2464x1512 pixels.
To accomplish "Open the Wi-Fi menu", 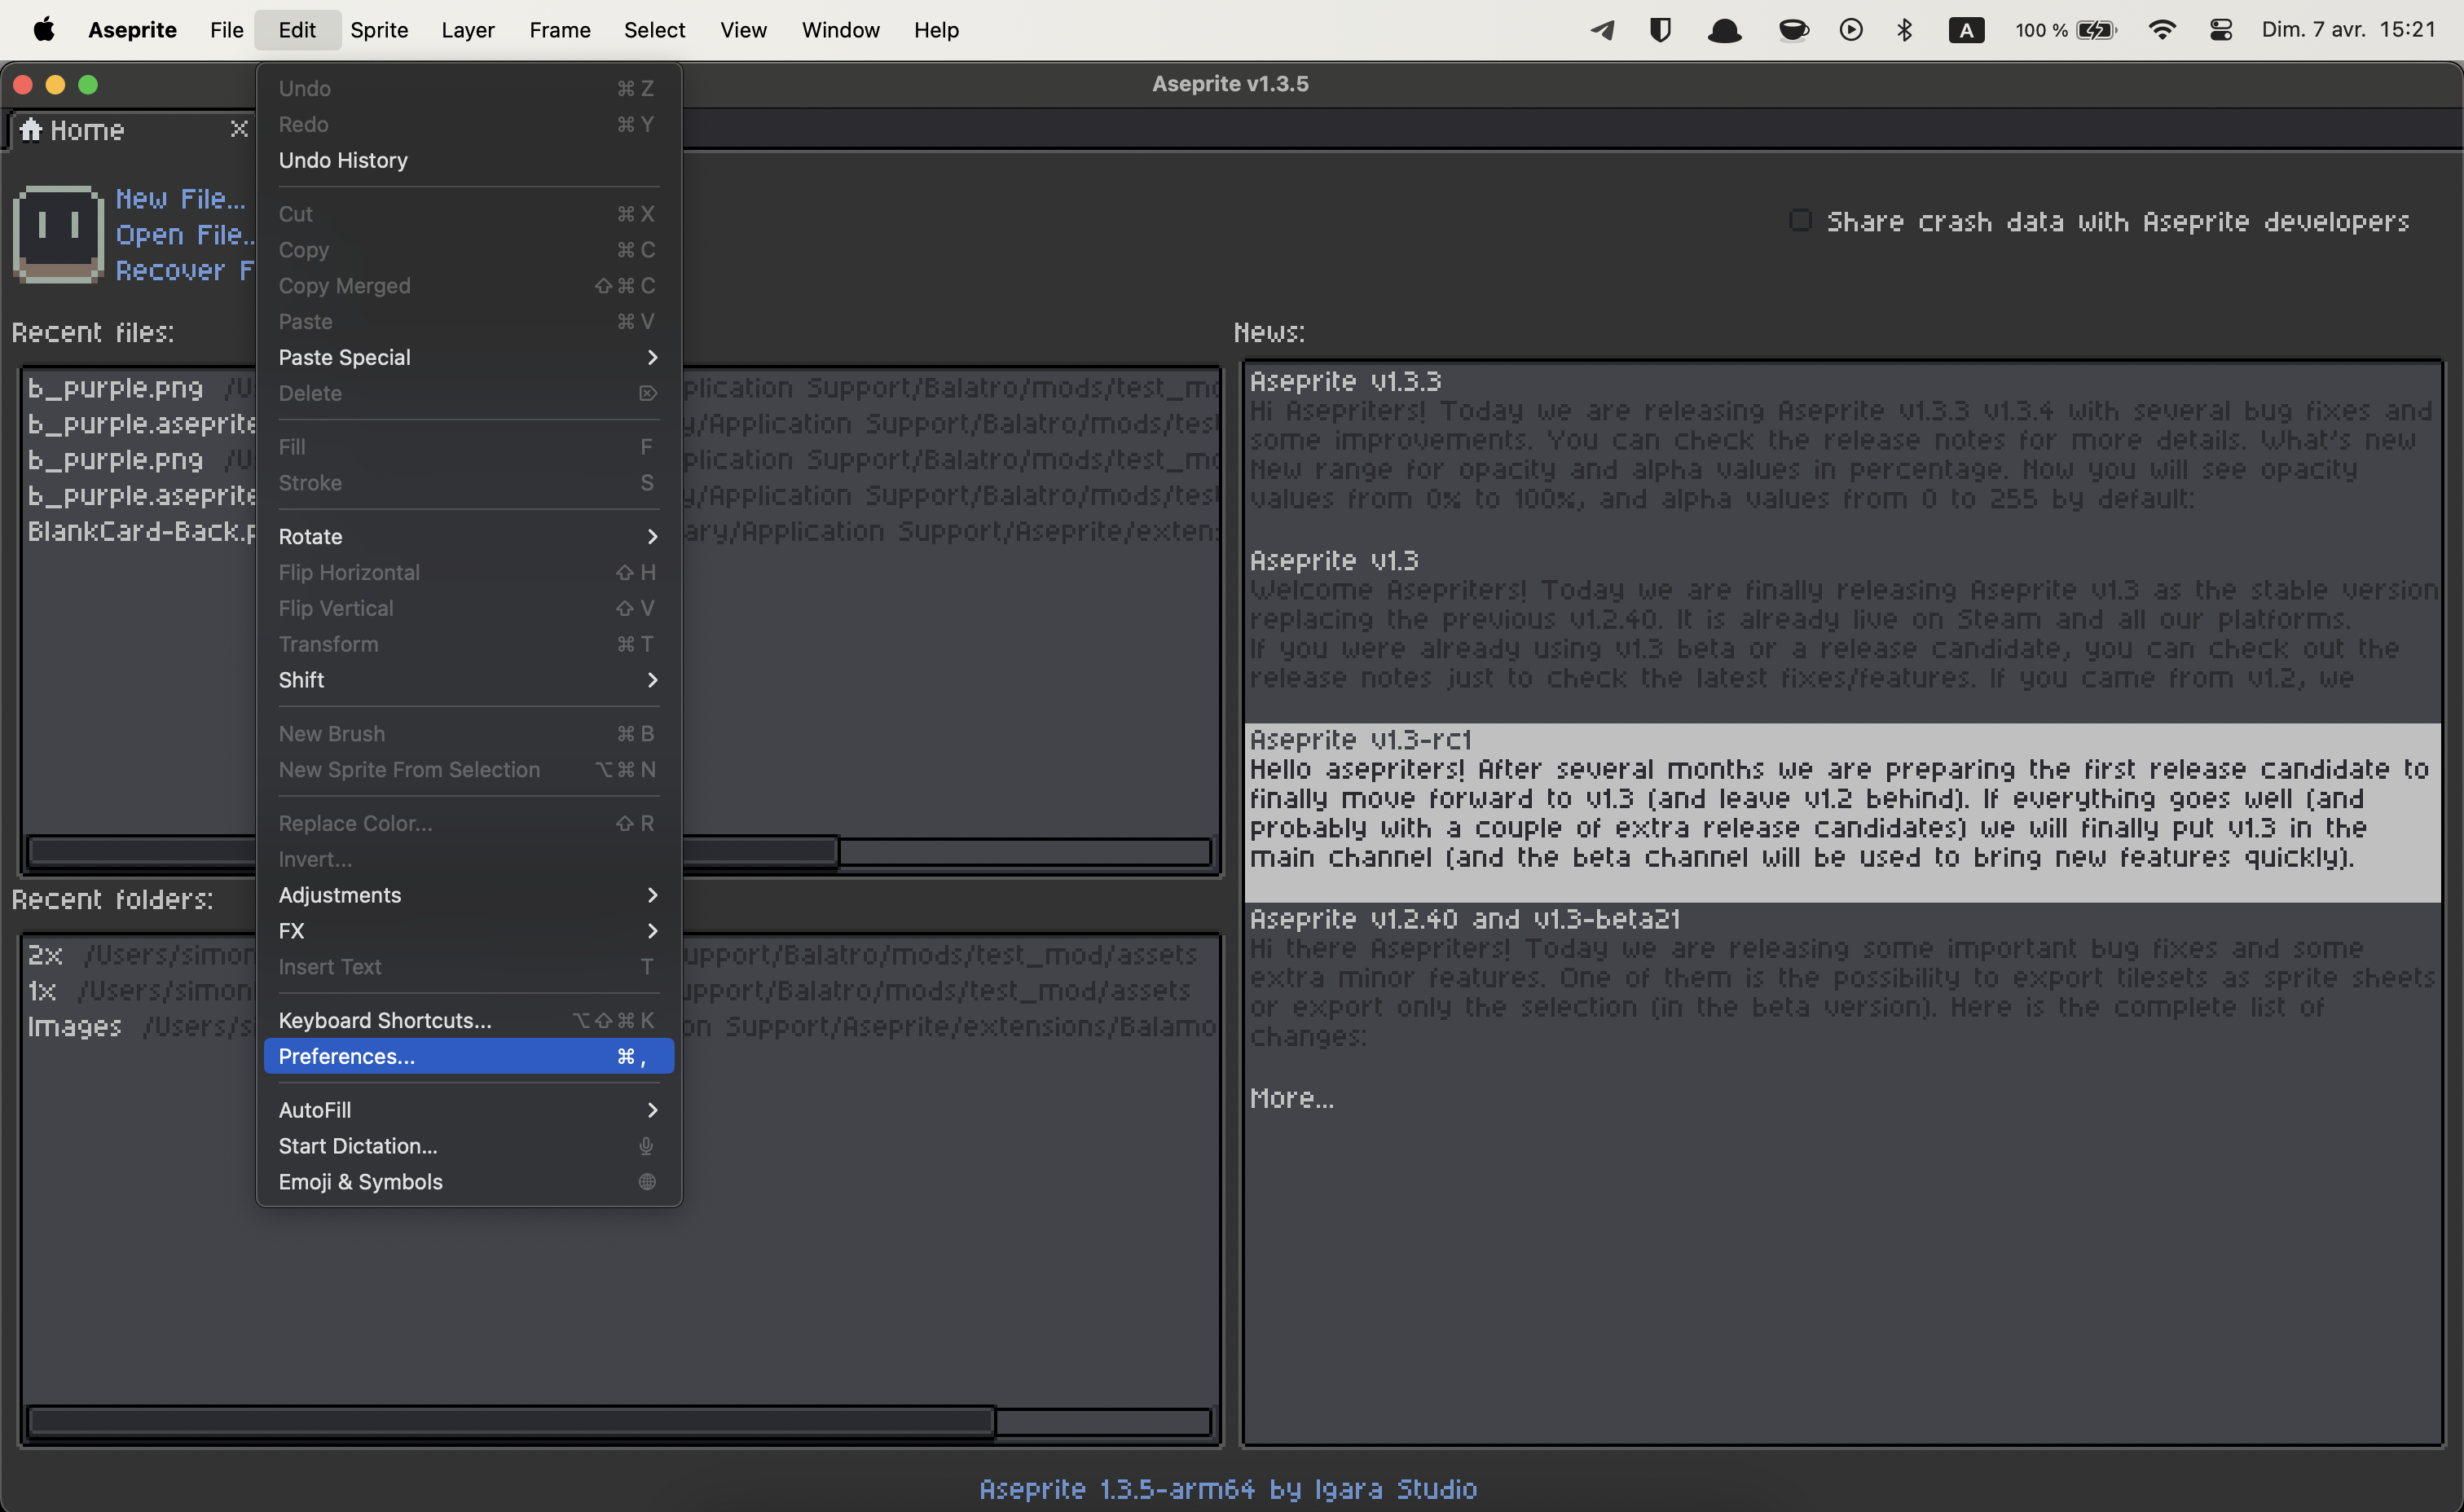I will [2161, 30].
